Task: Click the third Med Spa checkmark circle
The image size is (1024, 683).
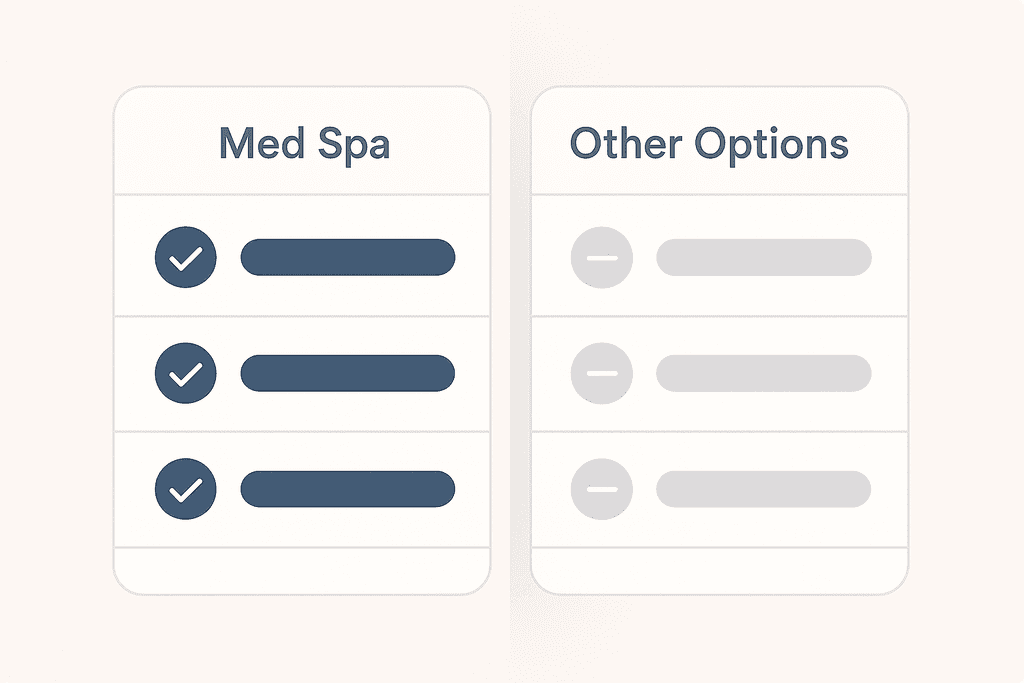Action: click(185, 489)
